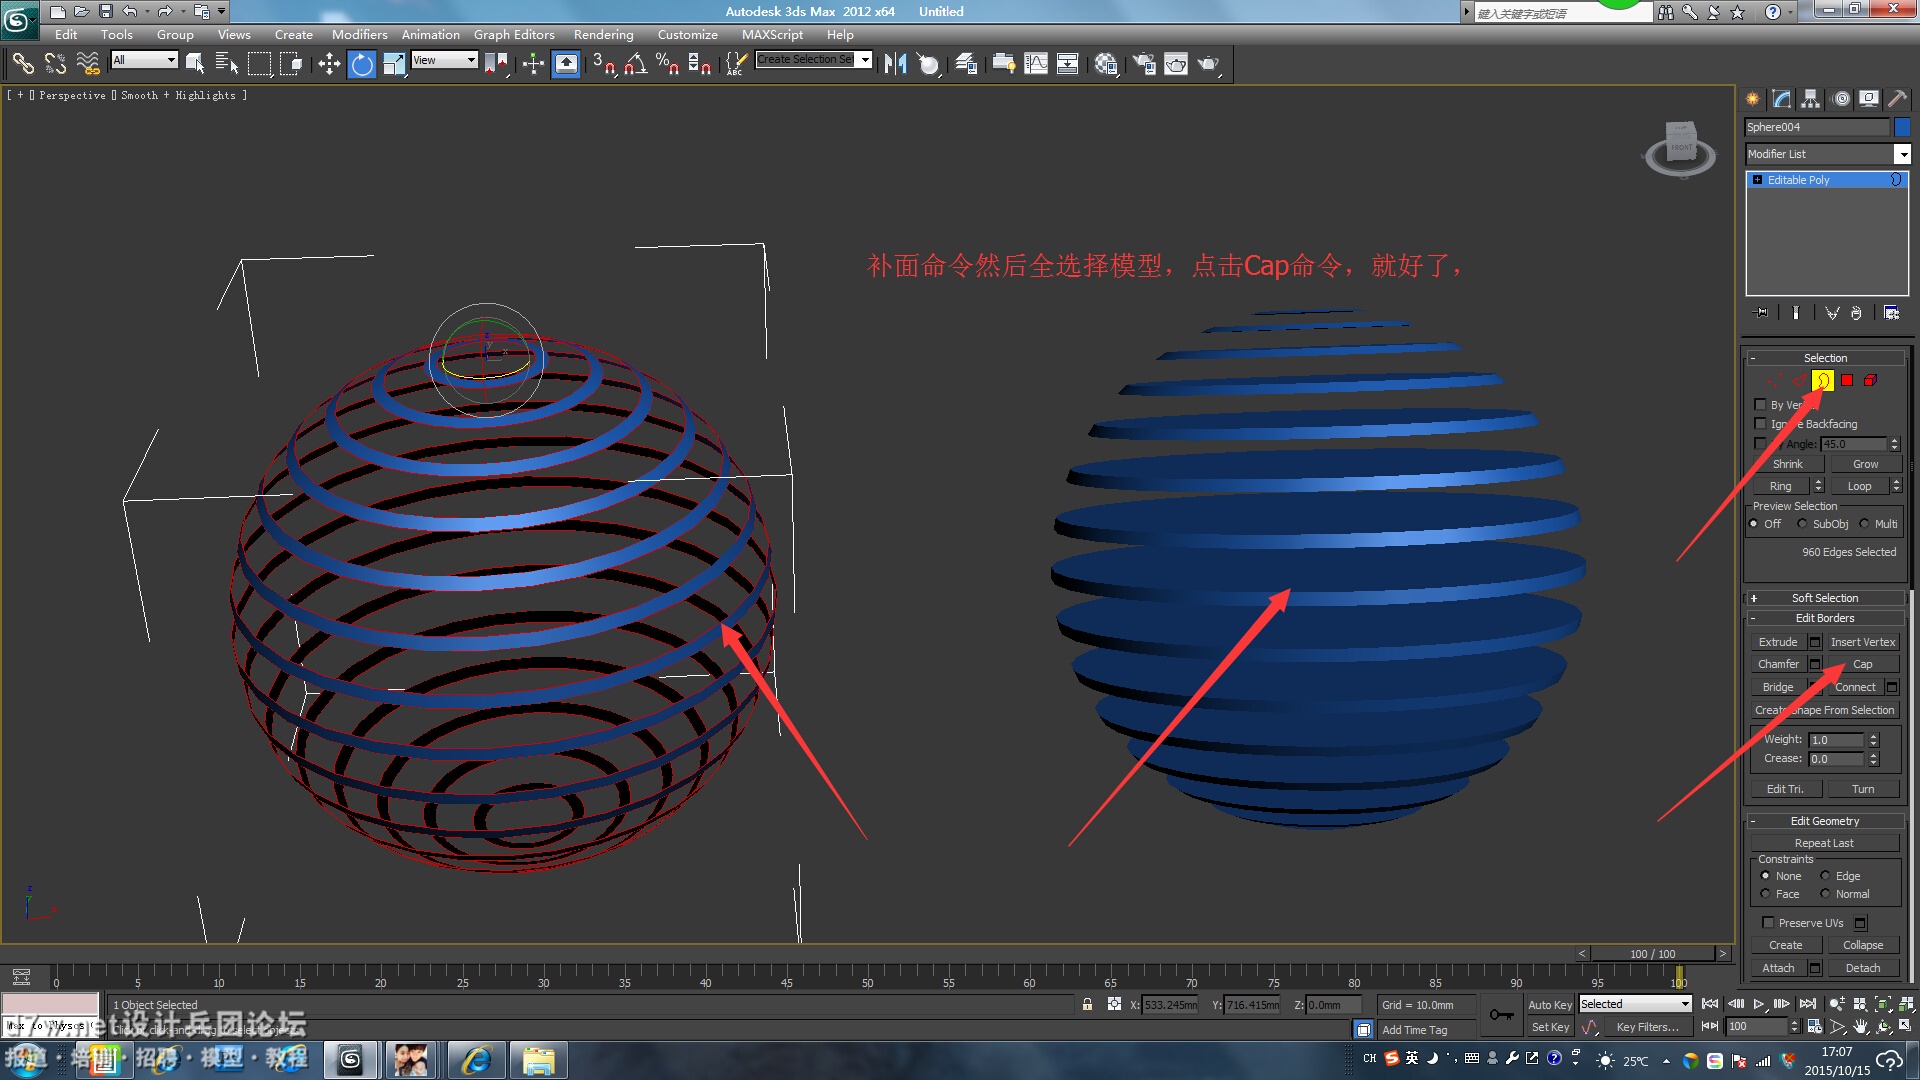Open the Modifier List dropdown
1920x1080 pixels.
click(x=1828, y=154)
